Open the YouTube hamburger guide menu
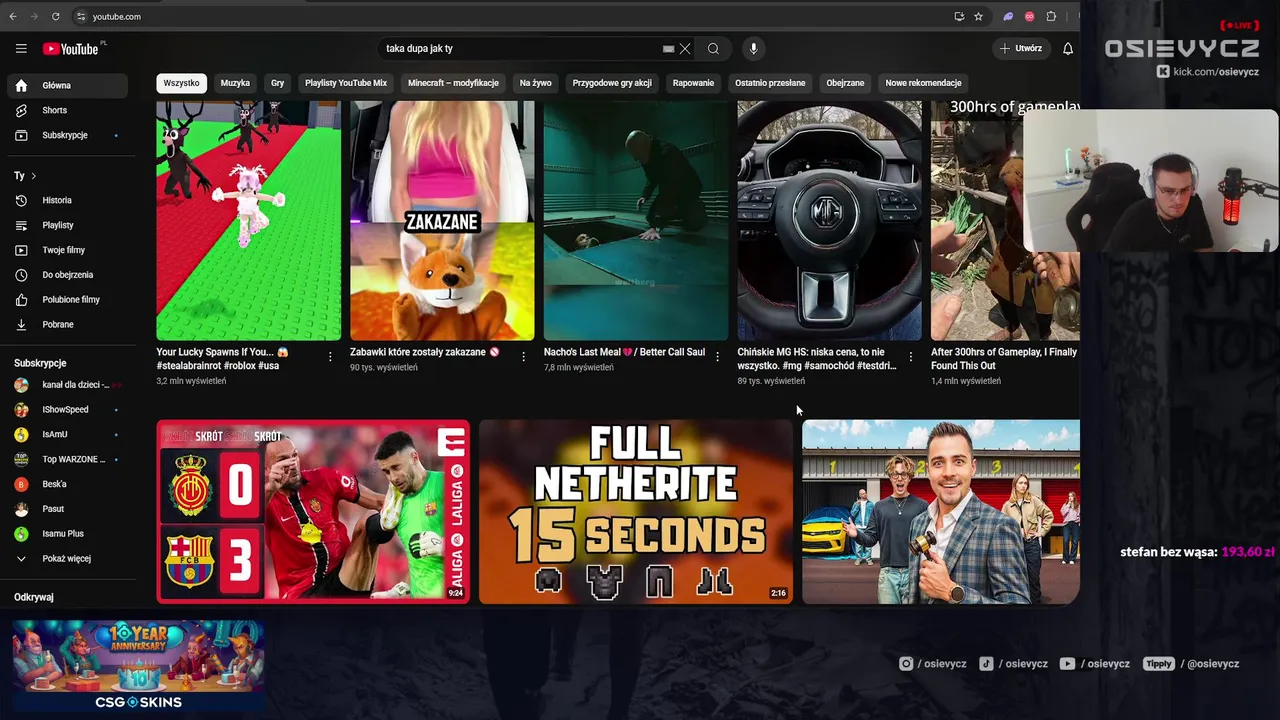Viewport: 1280px width, 720px height. coord(21,48)
